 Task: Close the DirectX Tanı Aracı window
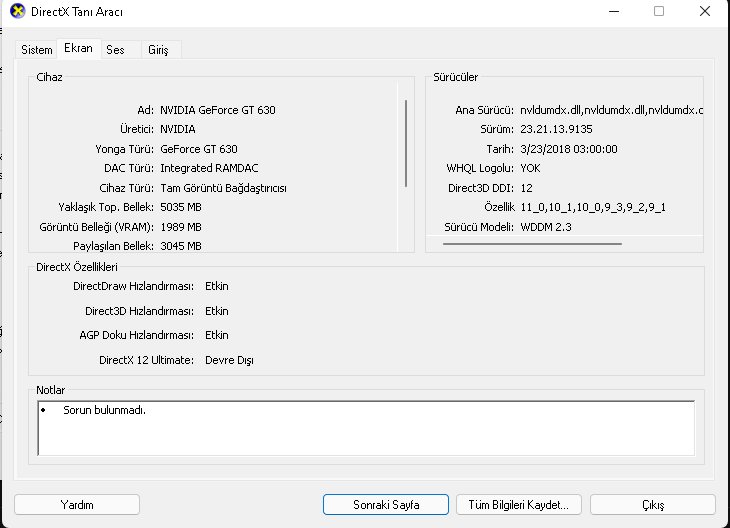pyautogui.click(x=705, y=11)
